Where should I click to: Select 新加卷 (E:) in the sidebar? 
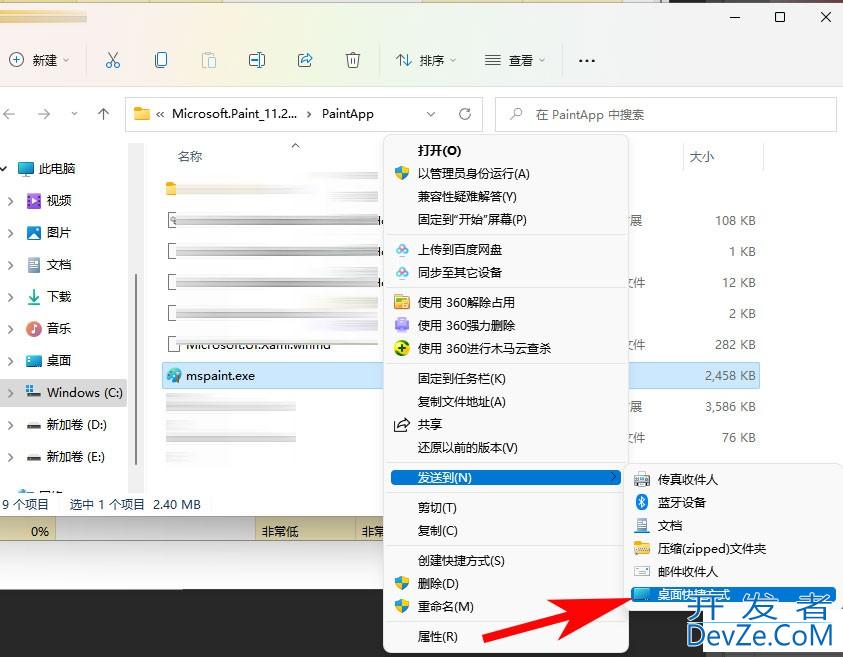(x=75, y=457)
